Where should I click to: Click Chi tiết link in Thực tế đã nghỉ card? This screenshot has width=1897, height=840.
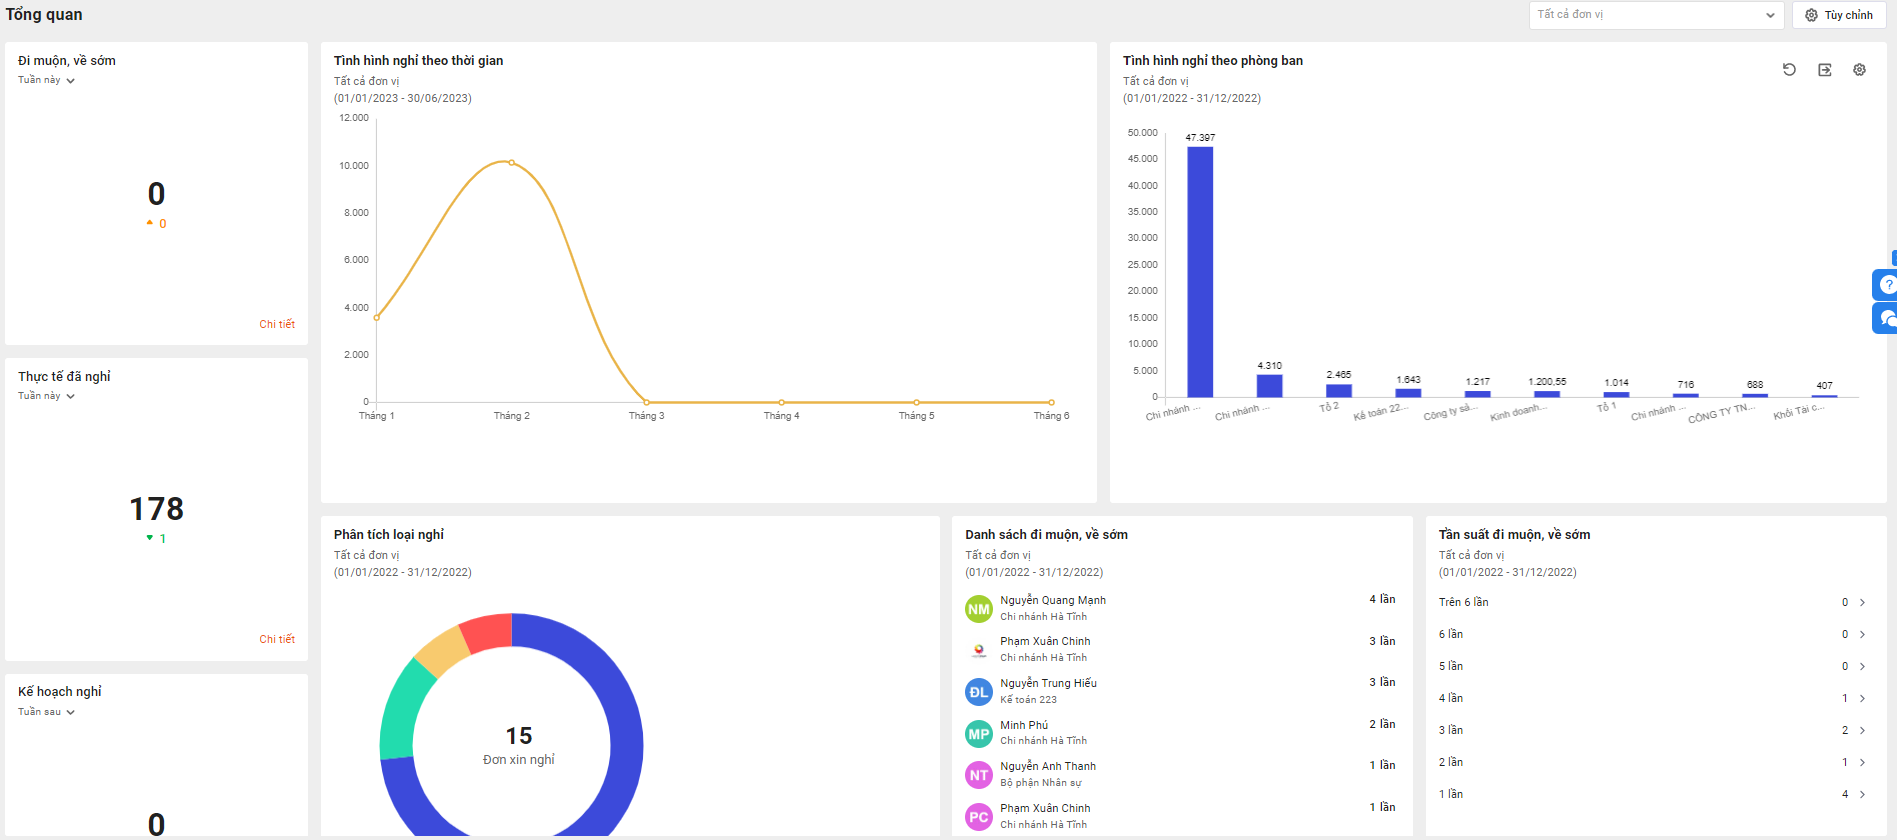277,639
